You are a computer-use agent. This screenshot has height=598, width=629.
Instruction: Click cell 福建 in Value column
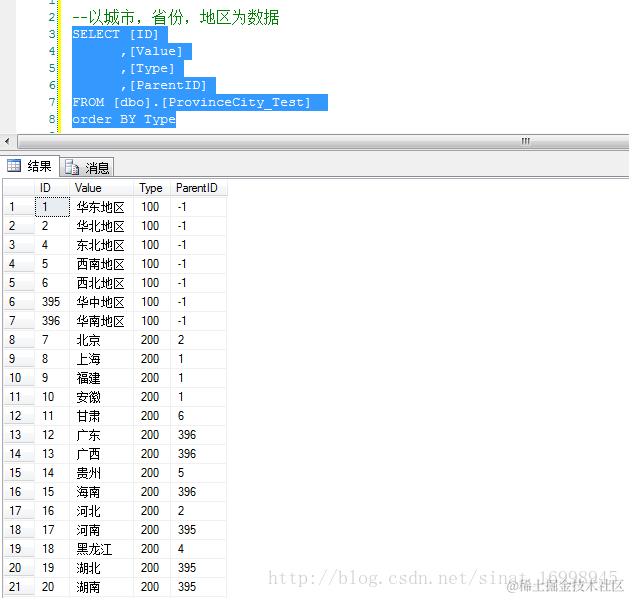click(101, 378)
